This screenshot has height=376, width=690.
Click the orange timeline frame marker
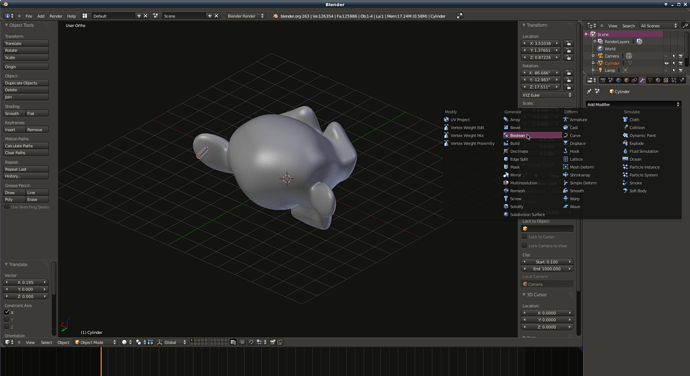101,361
